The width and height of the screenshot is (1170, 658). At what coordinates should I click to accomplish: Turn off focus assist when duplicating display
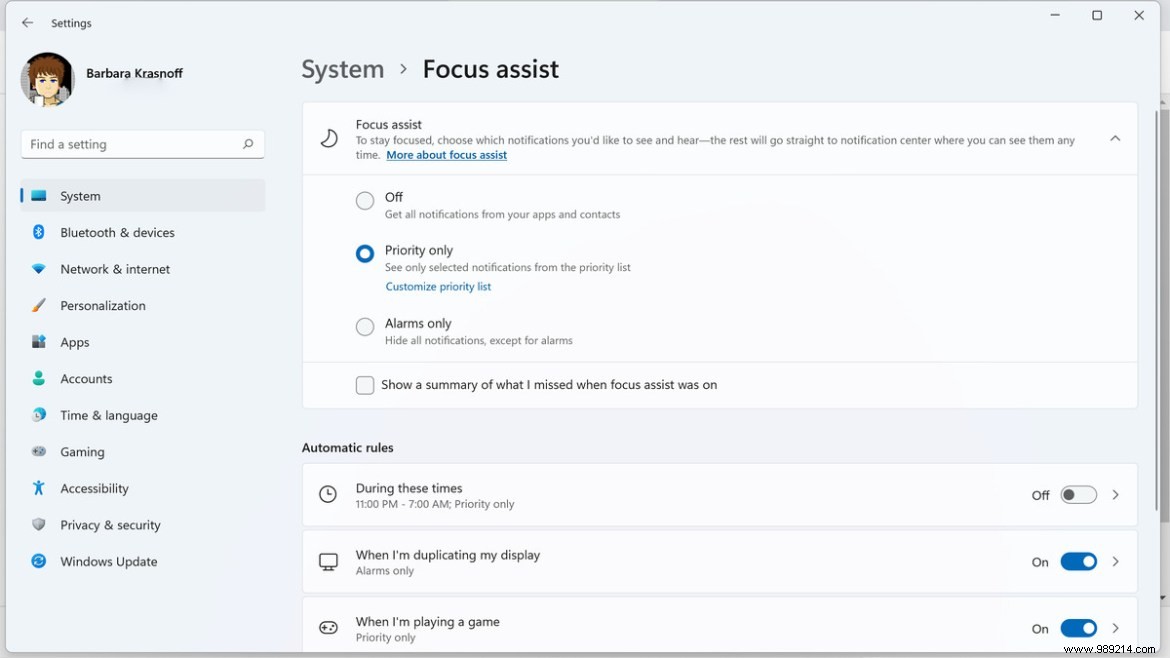[1078, 561]
